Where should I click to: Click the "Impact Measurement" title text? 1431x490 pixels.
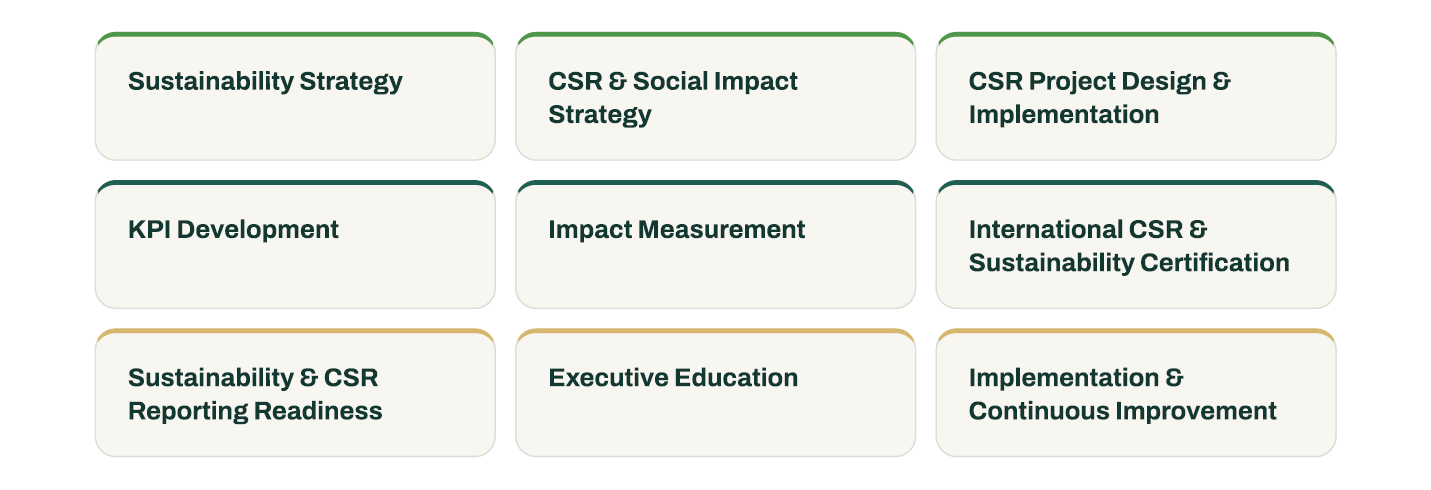click(677, 230)
